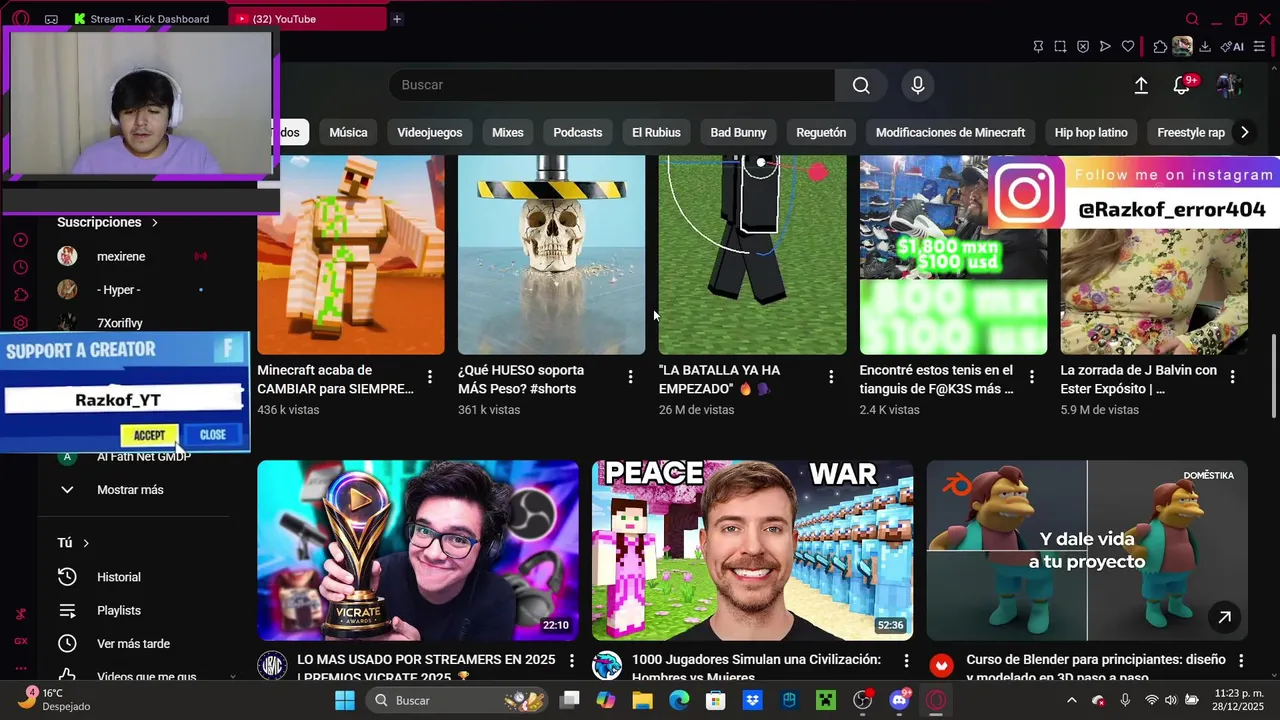Select the Bad Bunny filter chip

738,132
